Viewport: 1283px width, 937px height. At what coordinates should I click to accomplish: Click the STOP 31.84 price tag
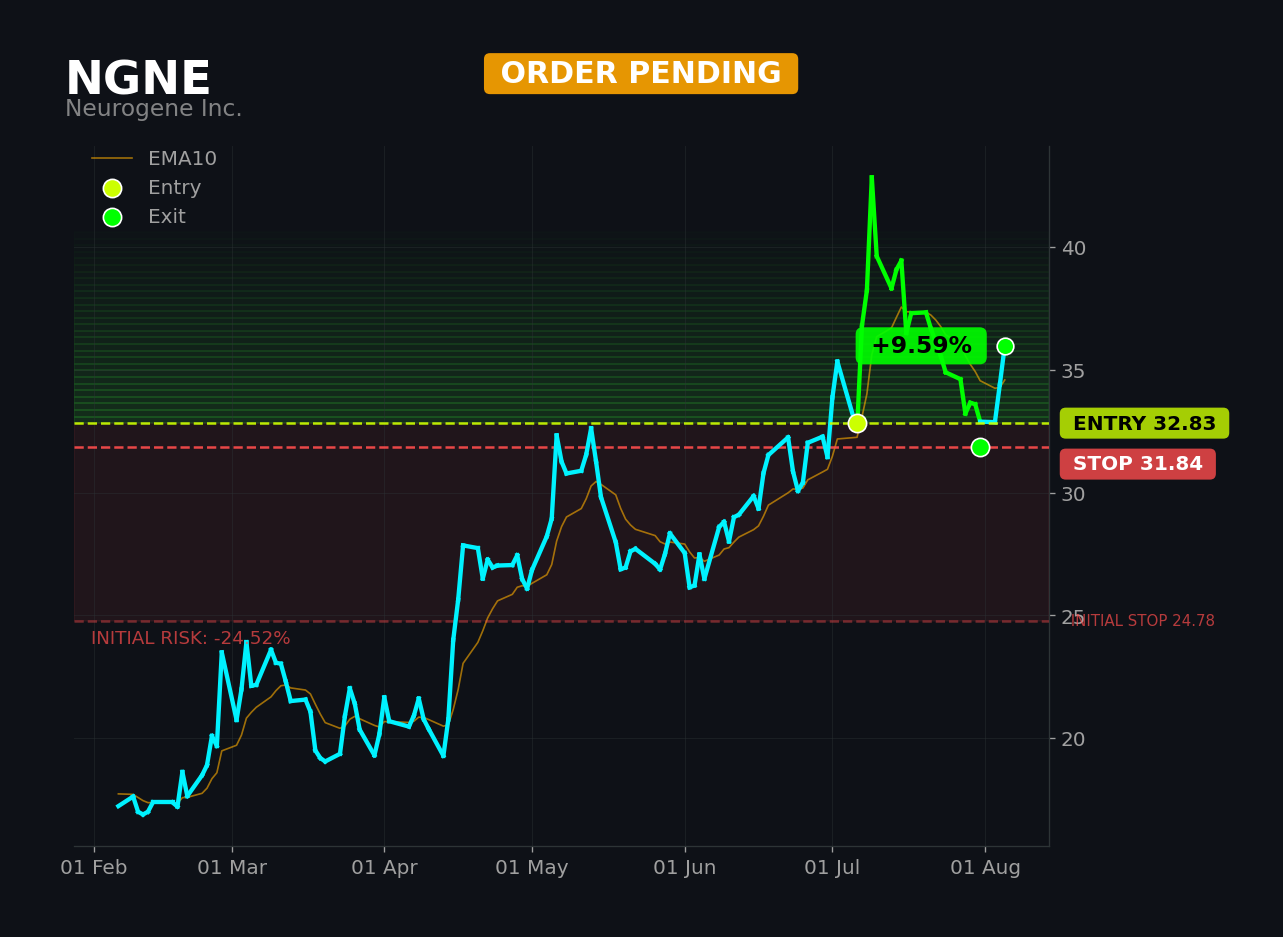pyautogui.click(x=1138, y=464)
